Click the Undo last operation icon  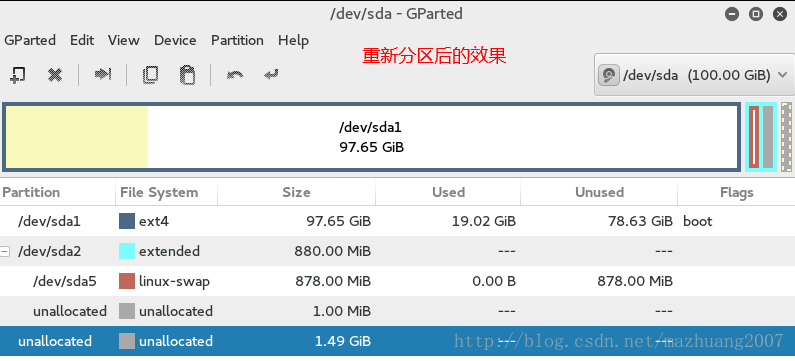click(x=235, y=75)
